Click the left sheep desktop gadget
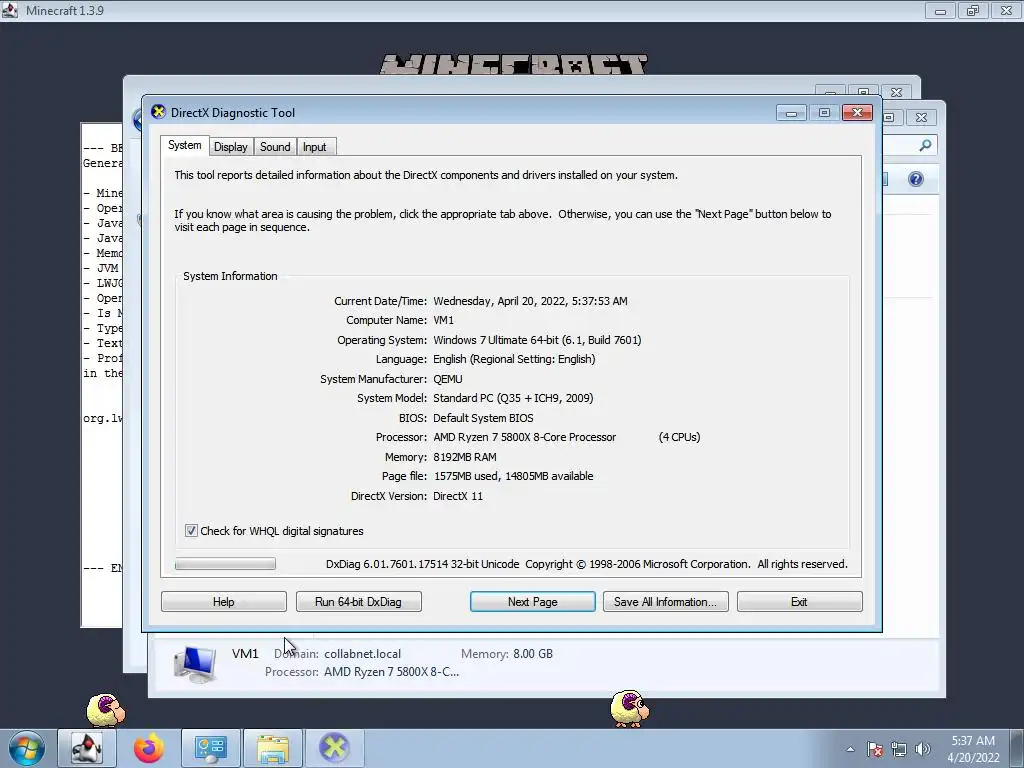Viewport: 1024px width, 768px height. point(105,711)
